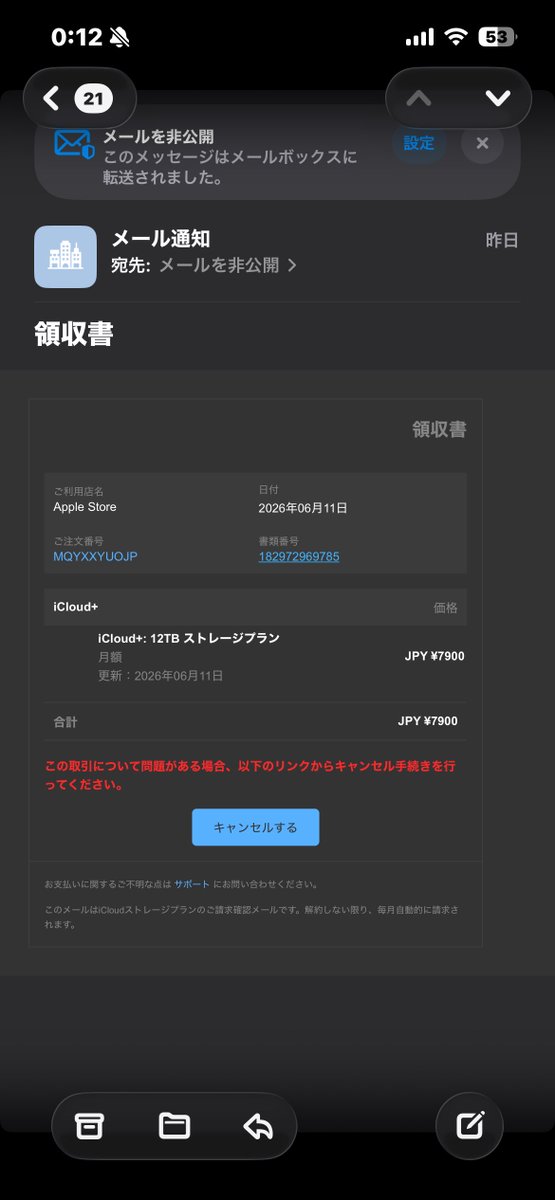Archive the message with the box icon

pyautogui.click(x=90, y=1126)
